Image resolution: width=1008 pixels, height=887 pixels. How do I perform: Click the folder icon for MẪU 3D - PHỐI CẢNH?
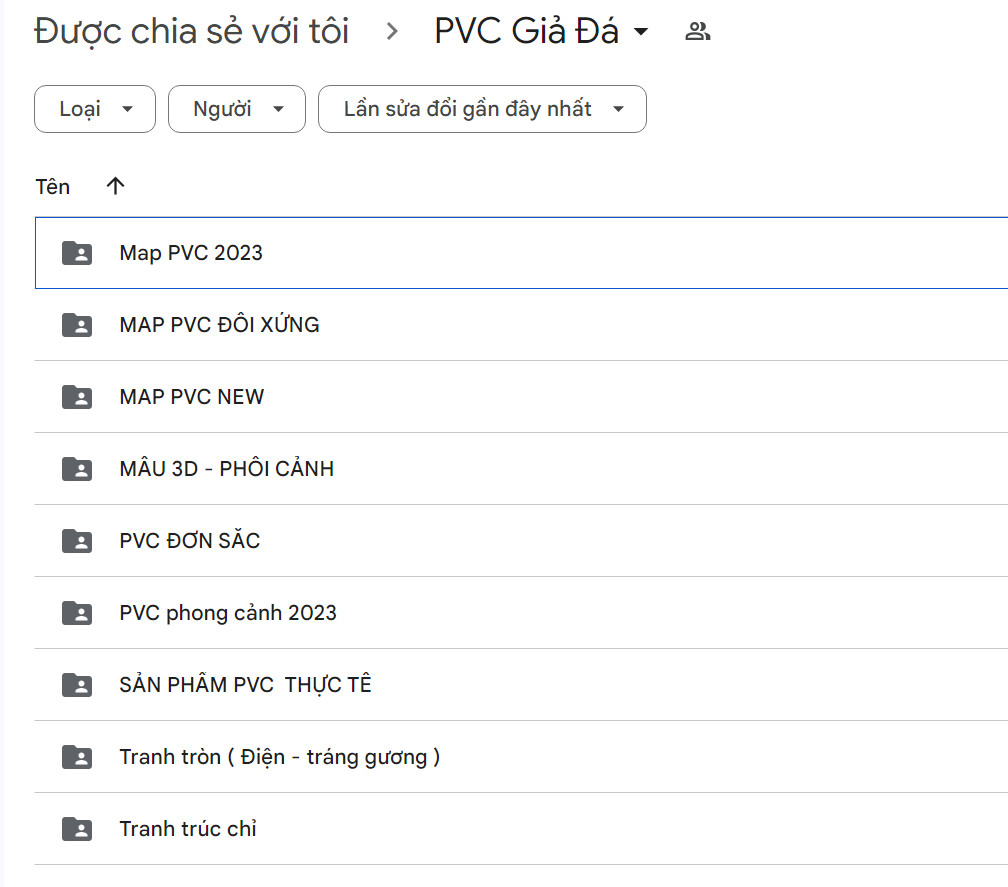pyautogui.click(x=77, y=469)
